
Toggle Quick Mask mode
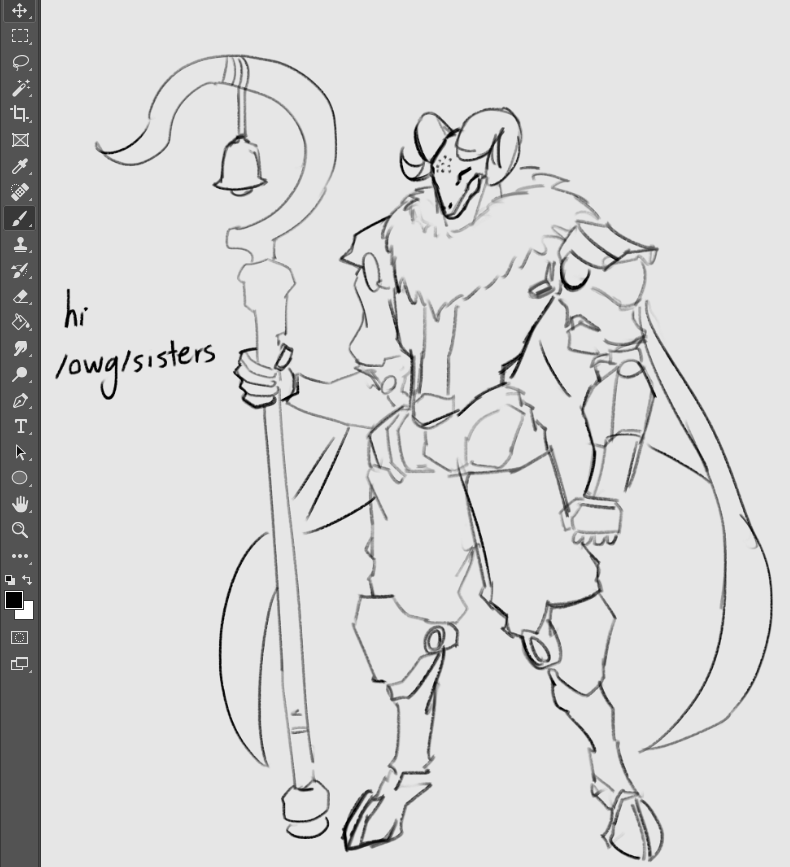pos(19,638)
